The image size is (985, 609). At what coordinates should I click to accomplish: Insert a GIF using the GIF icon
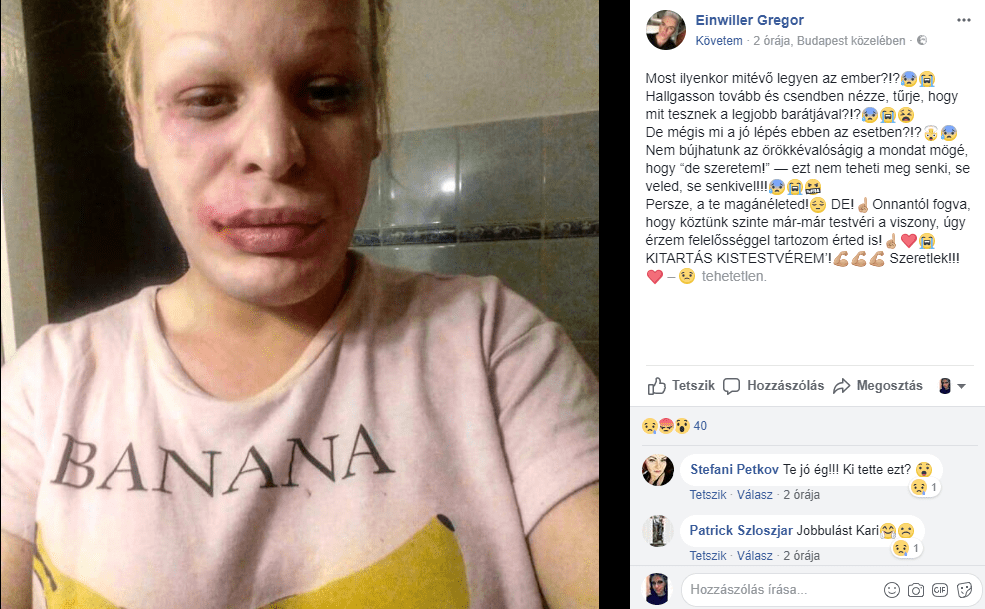tap(940, 590)
